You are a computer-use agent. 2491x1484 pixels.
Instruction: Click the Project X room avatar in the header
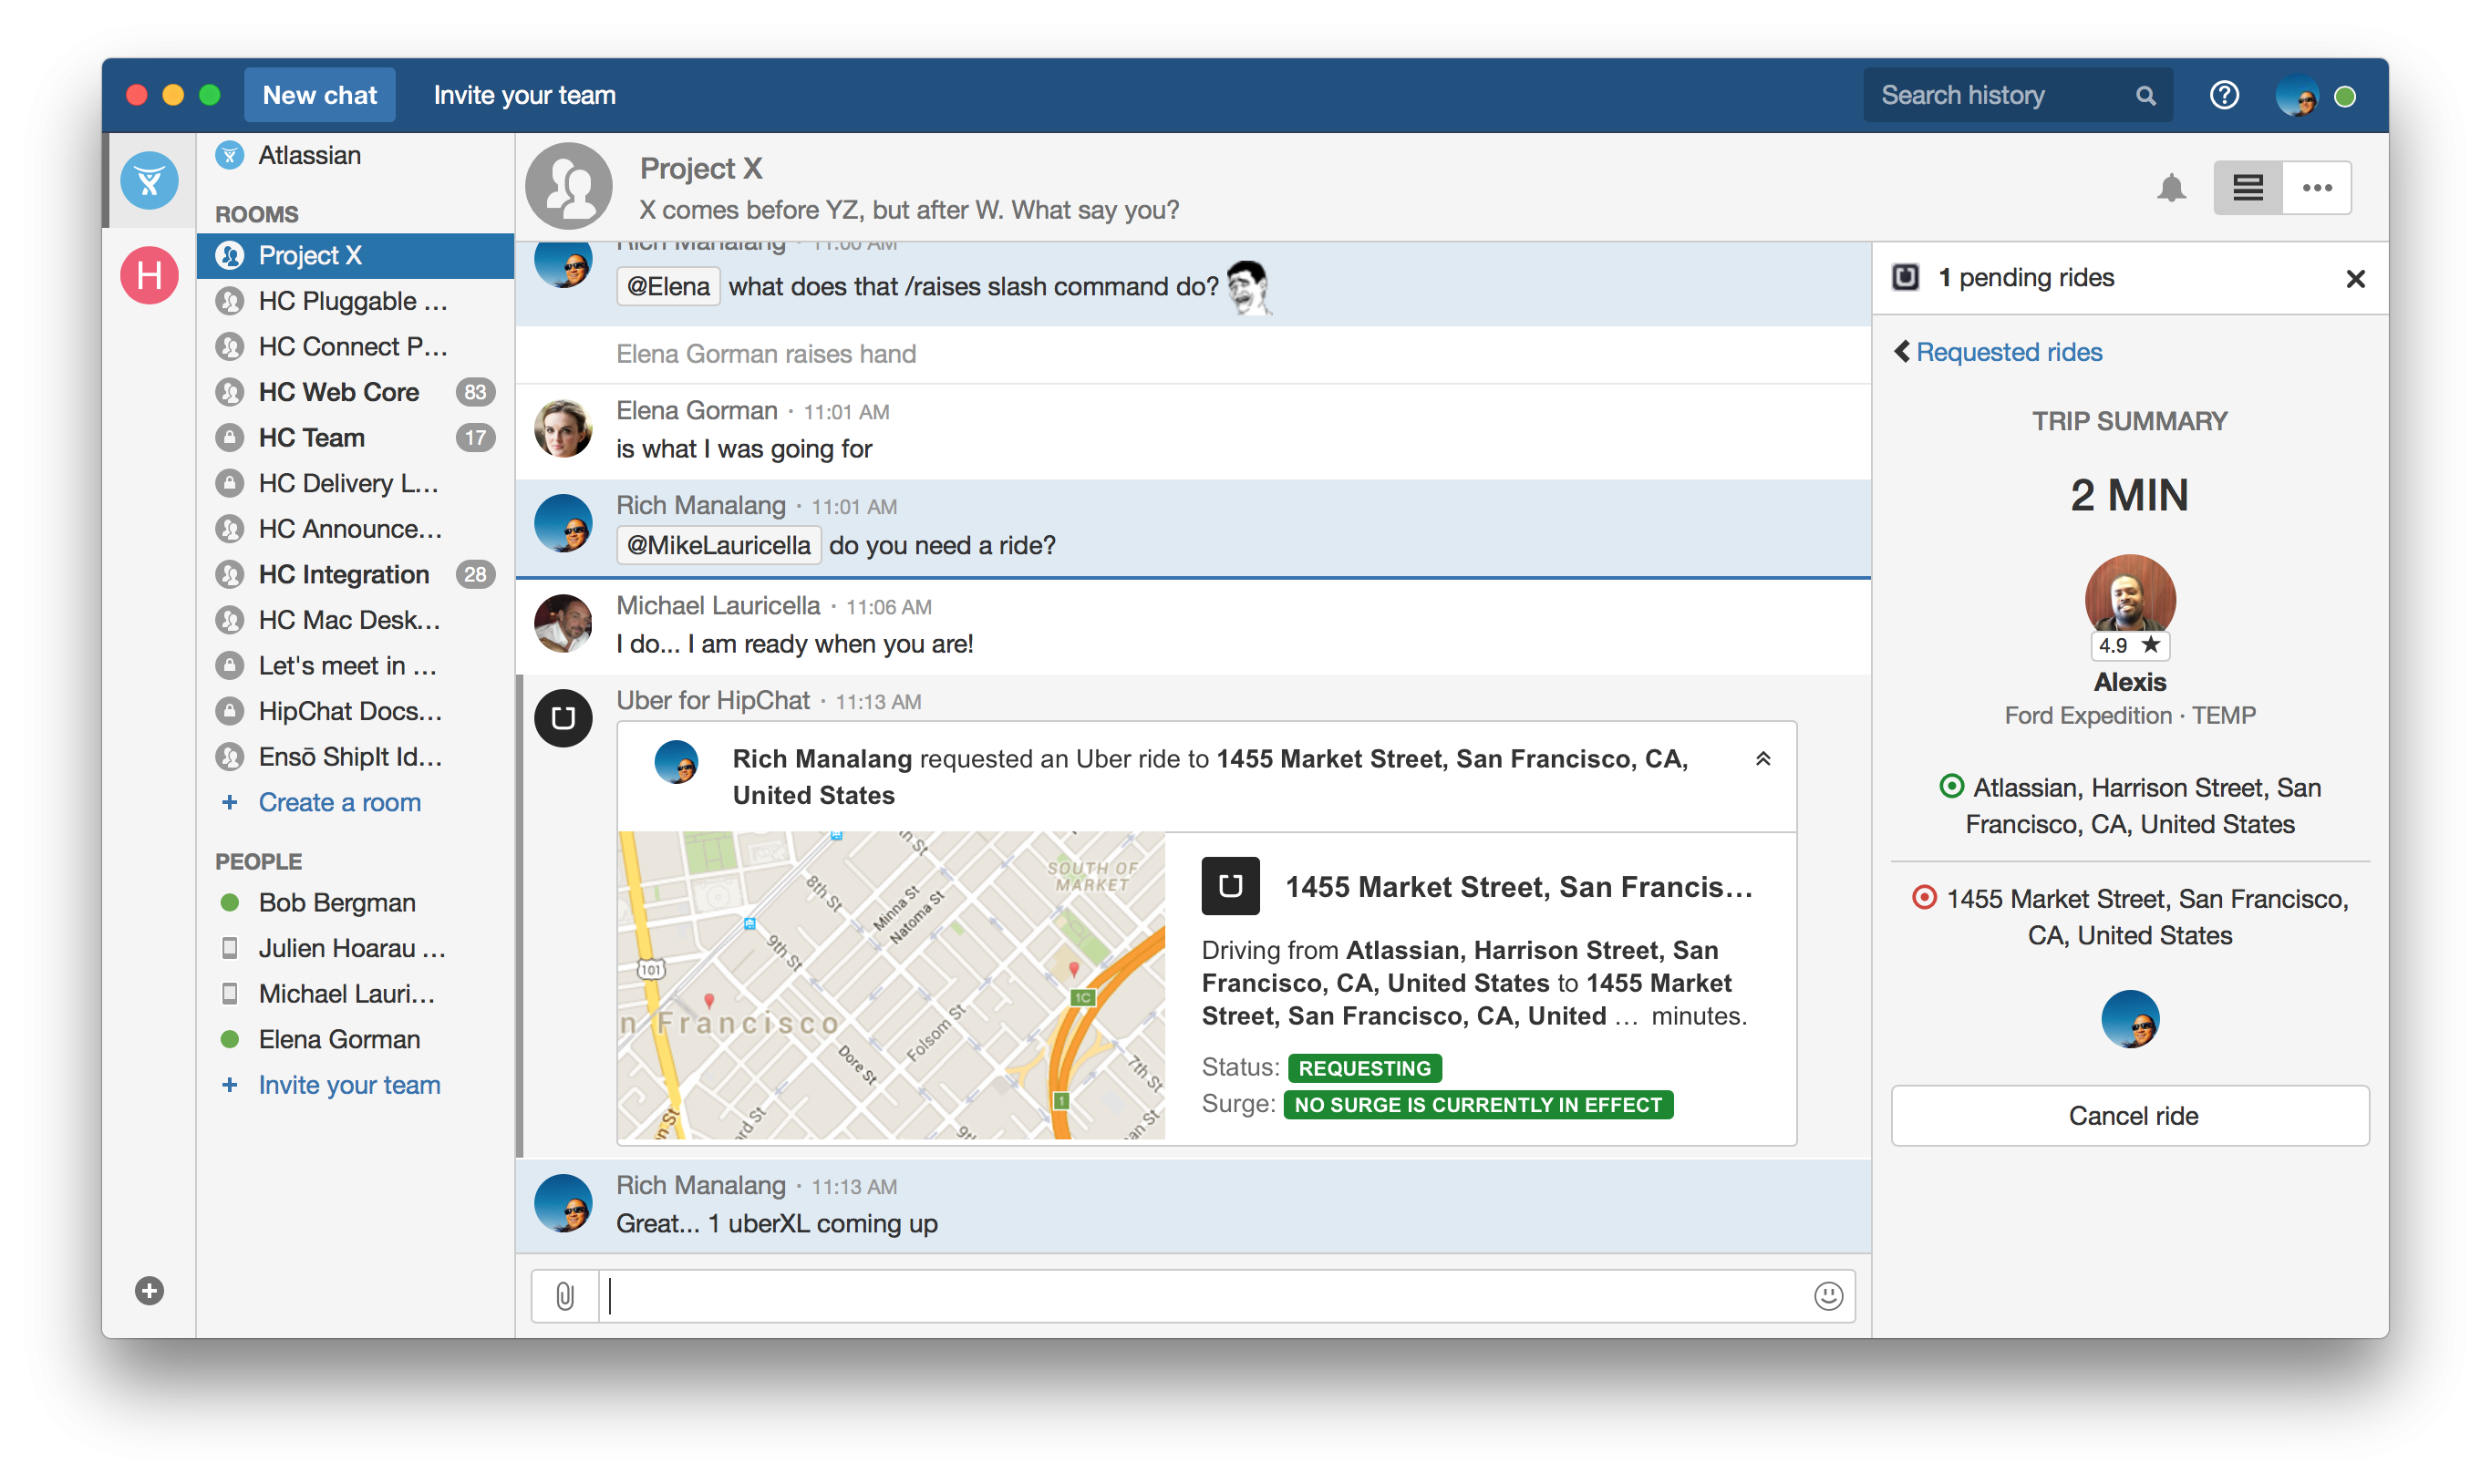[x=569, y=187]
